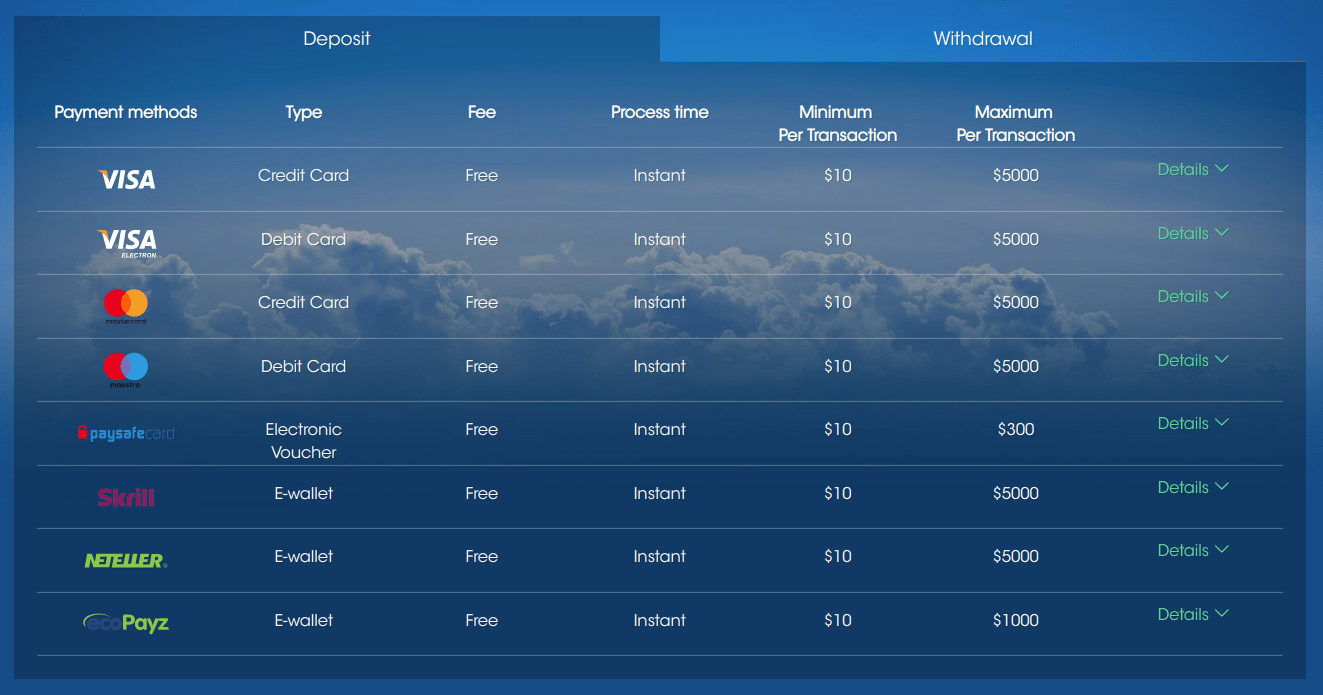Screen dimensions: 1323x695
Task: Click $5000 maximum in Neteller row
Action: 1016,556
